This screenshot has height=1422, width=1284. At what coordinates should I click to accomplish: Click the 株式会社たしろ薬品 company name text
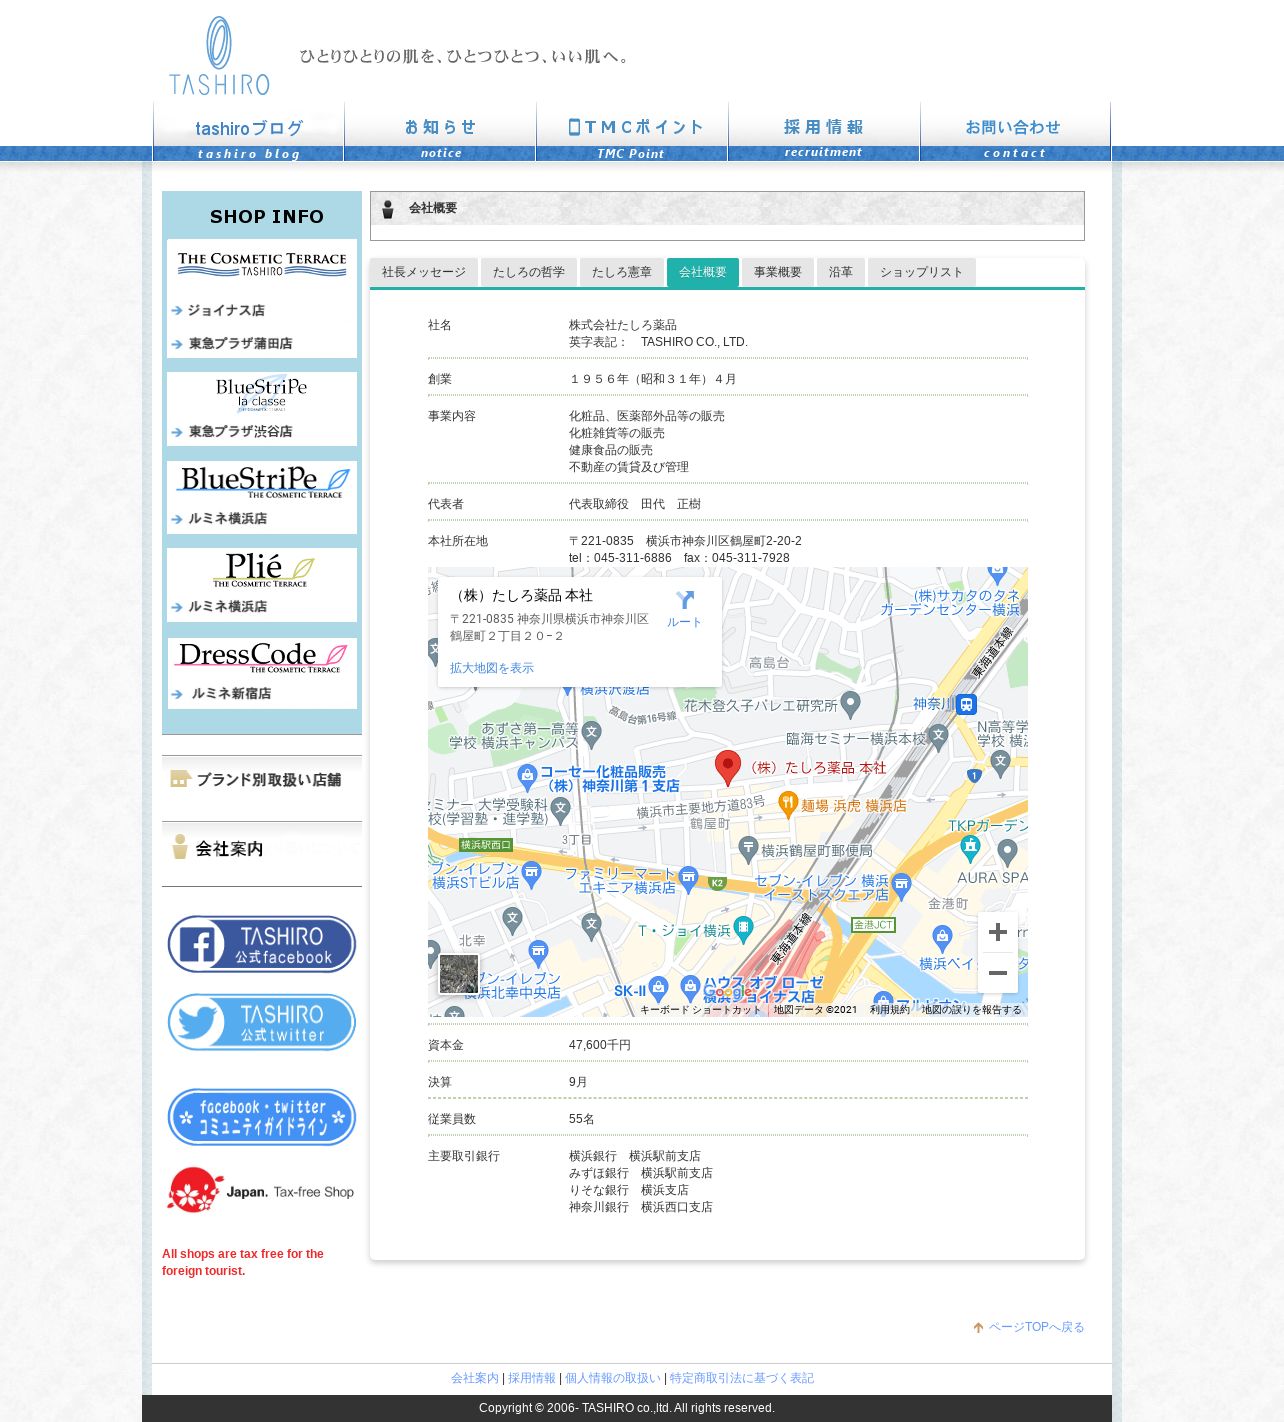tap(623, 325)
